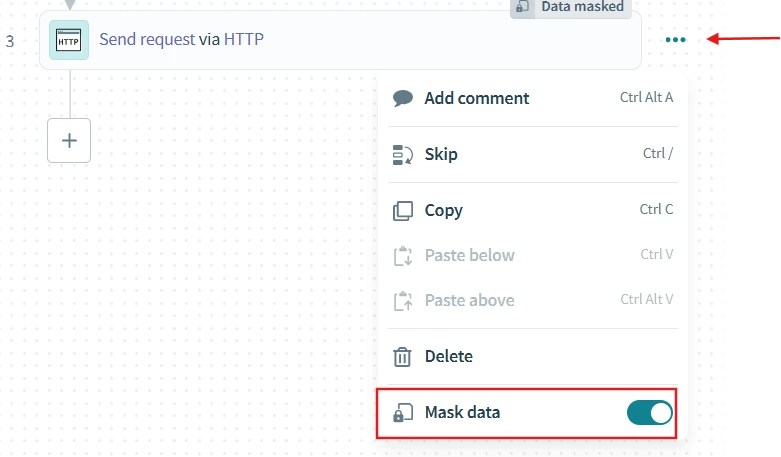Image resolution: width=781 pixels, height=457 pixels.
Task: Click the plus button to add a step
Action: [69, 141]
